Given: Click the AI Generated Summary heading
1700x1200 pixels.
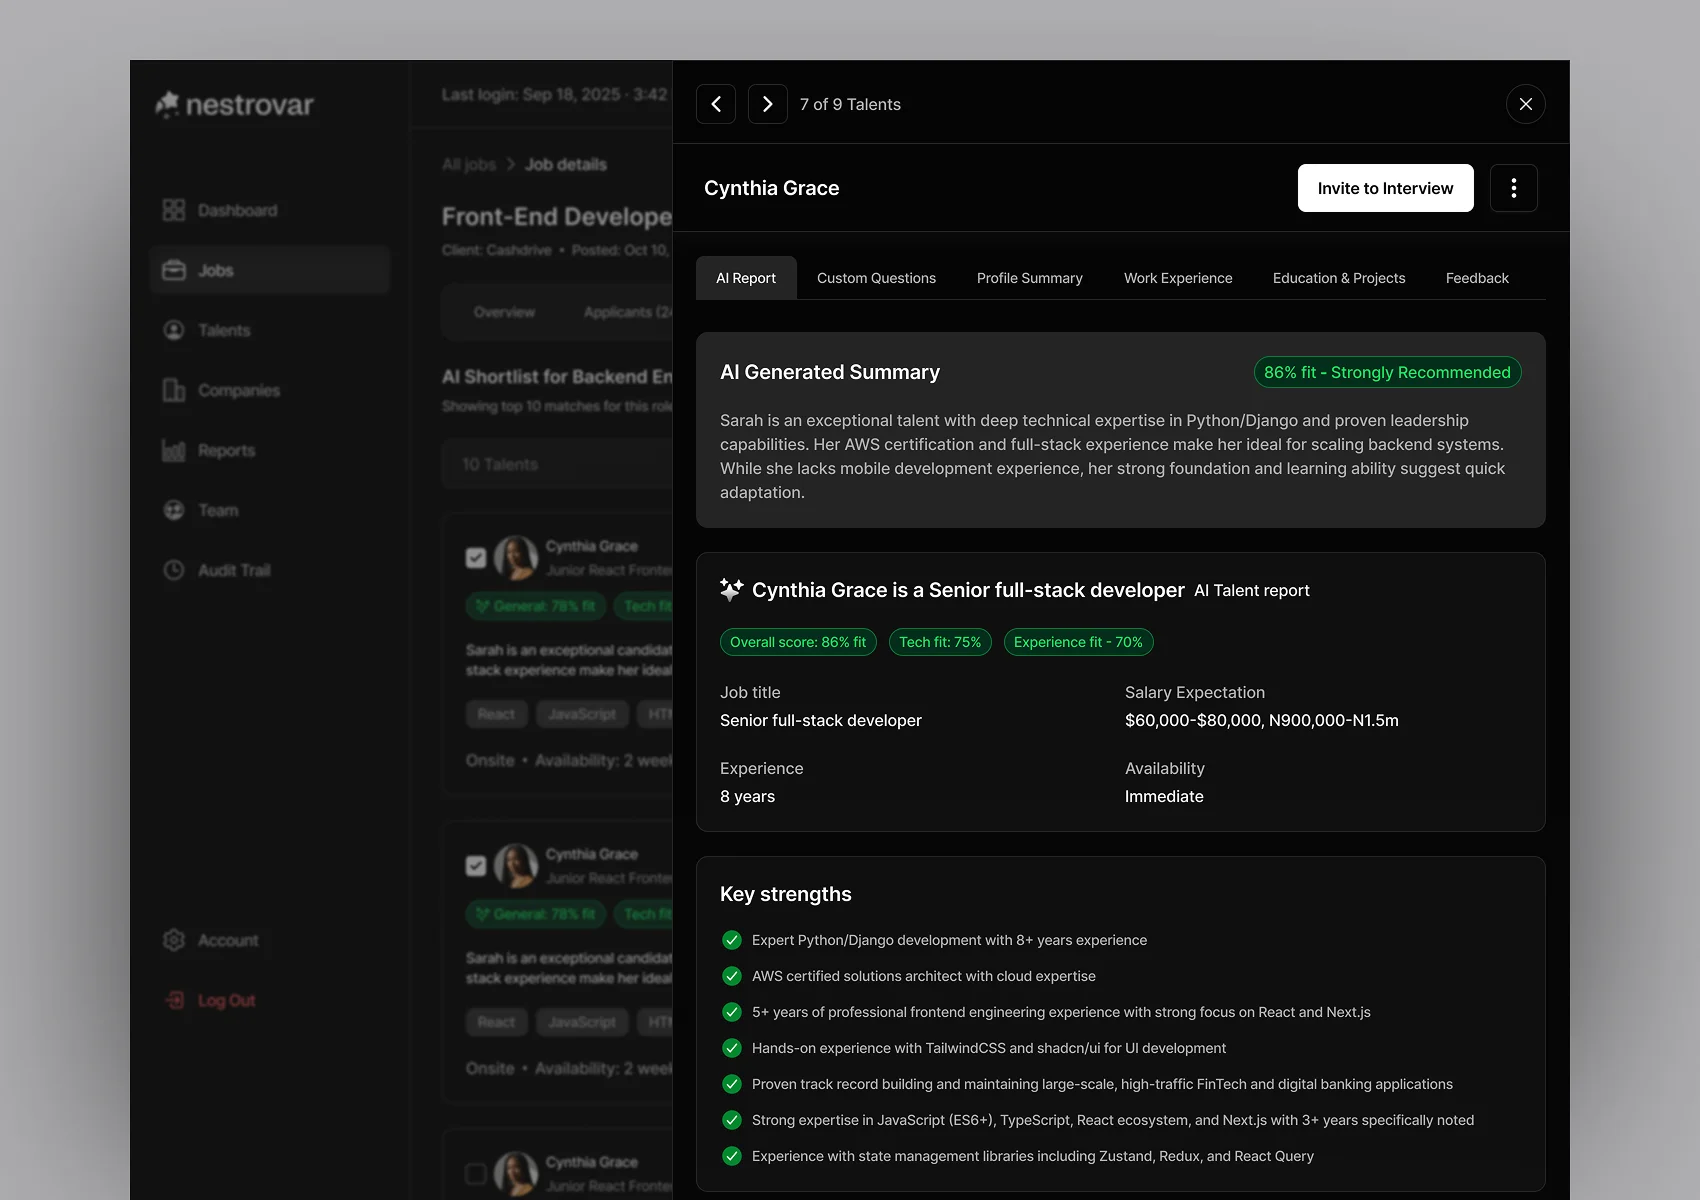Looking at the screenshot, I should point(830,372).
